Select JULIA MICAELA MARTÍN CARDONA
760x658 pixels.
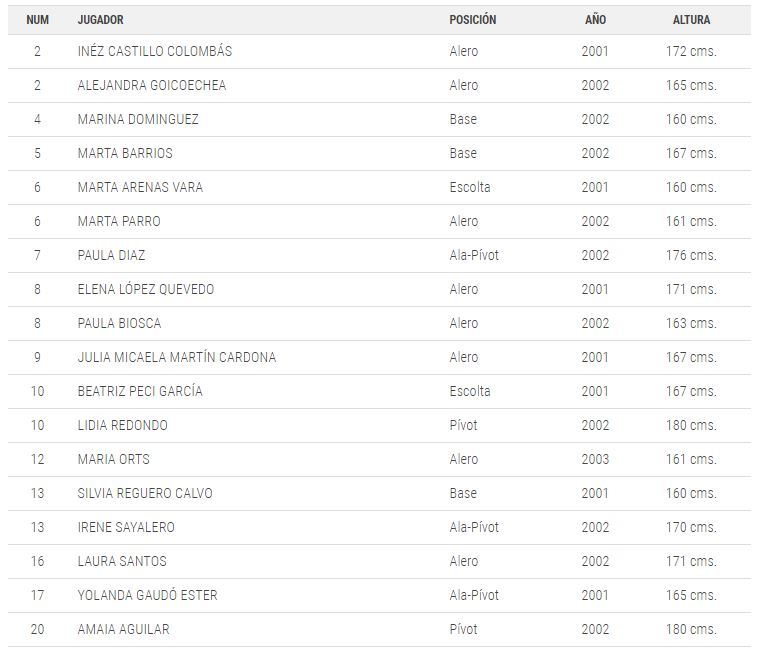click(x=177, y=357)
